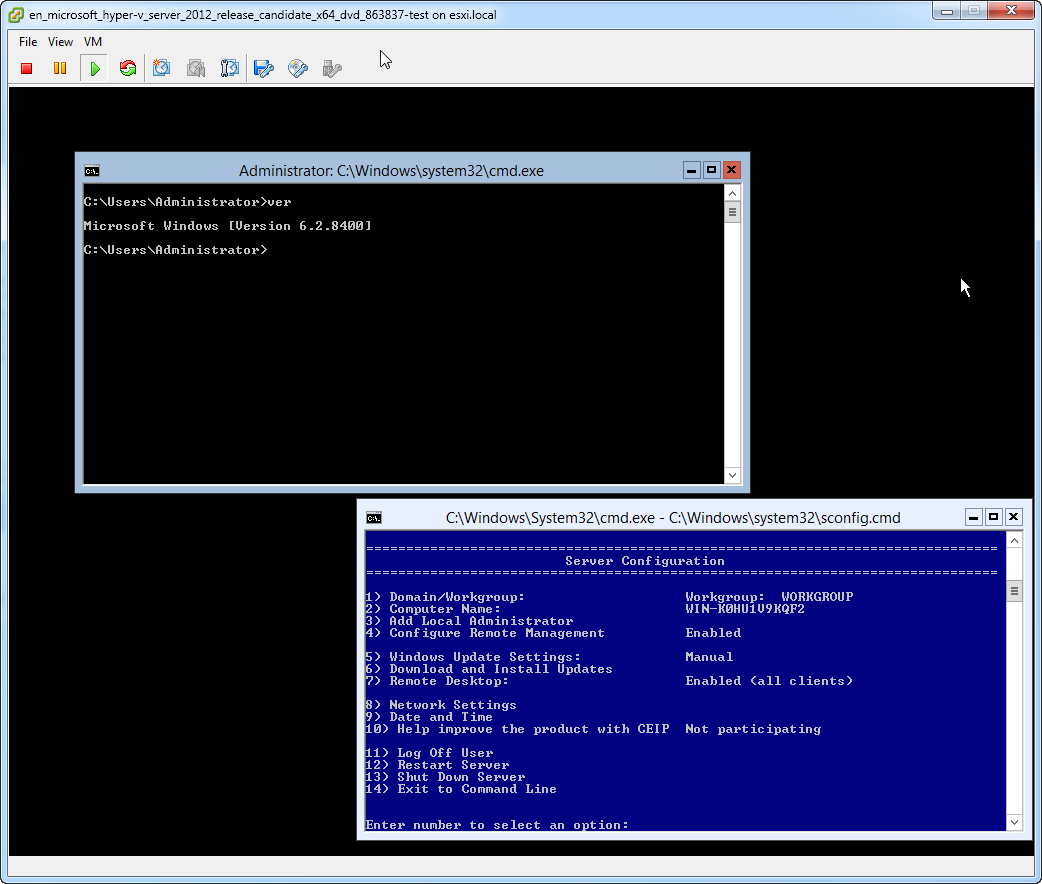Click the 'Enter number to select an option:' prompt

click(x=497, y=825)
